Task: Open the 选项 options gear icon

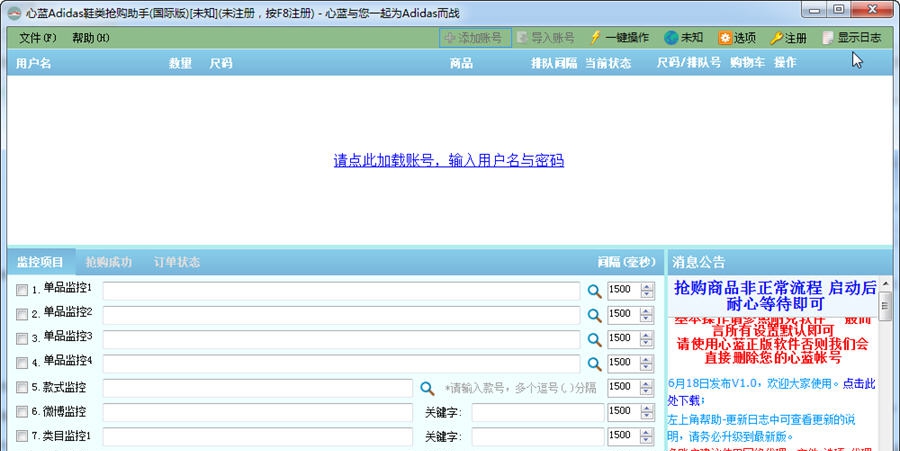Action: pos(737,38)
